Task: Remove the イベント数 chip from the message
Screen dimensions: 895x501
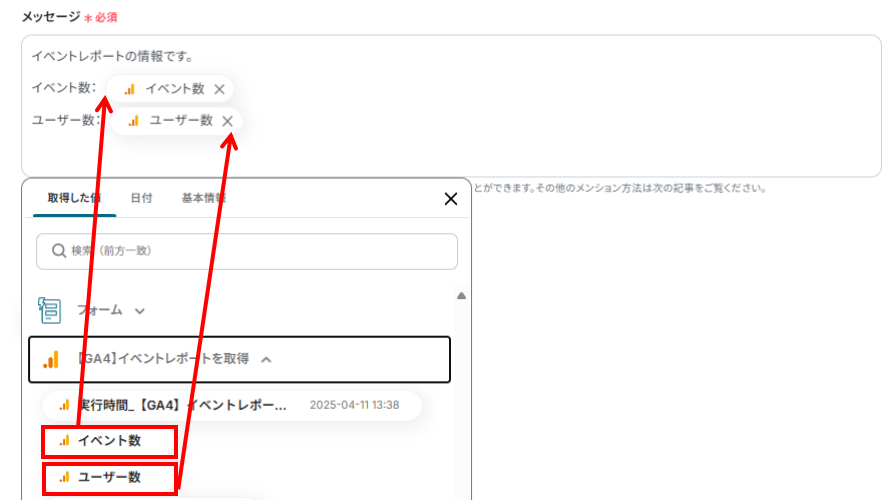Action: tap(219, 89)
